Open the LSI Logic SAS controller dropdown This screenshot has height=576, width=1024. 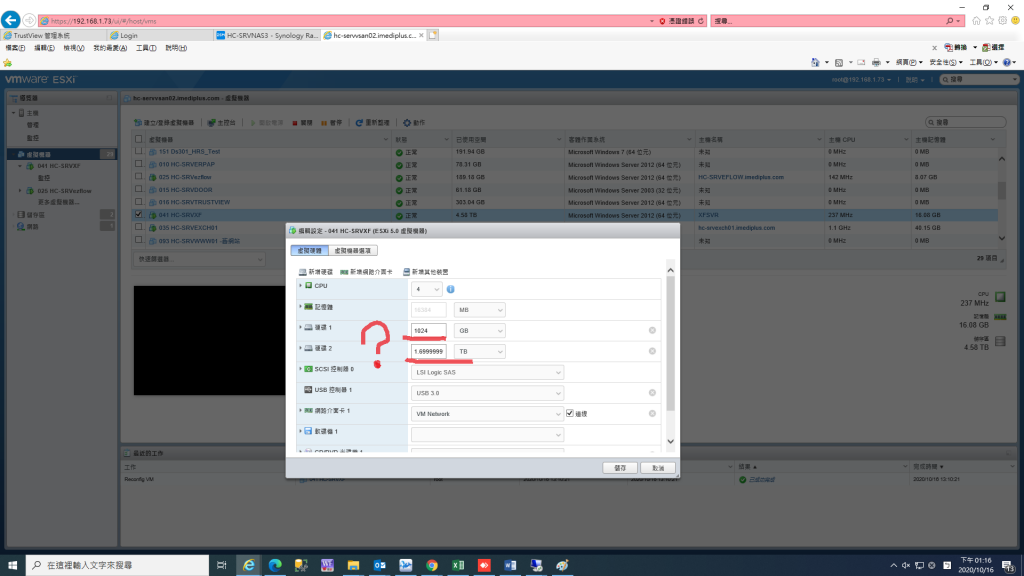point(487,372)
